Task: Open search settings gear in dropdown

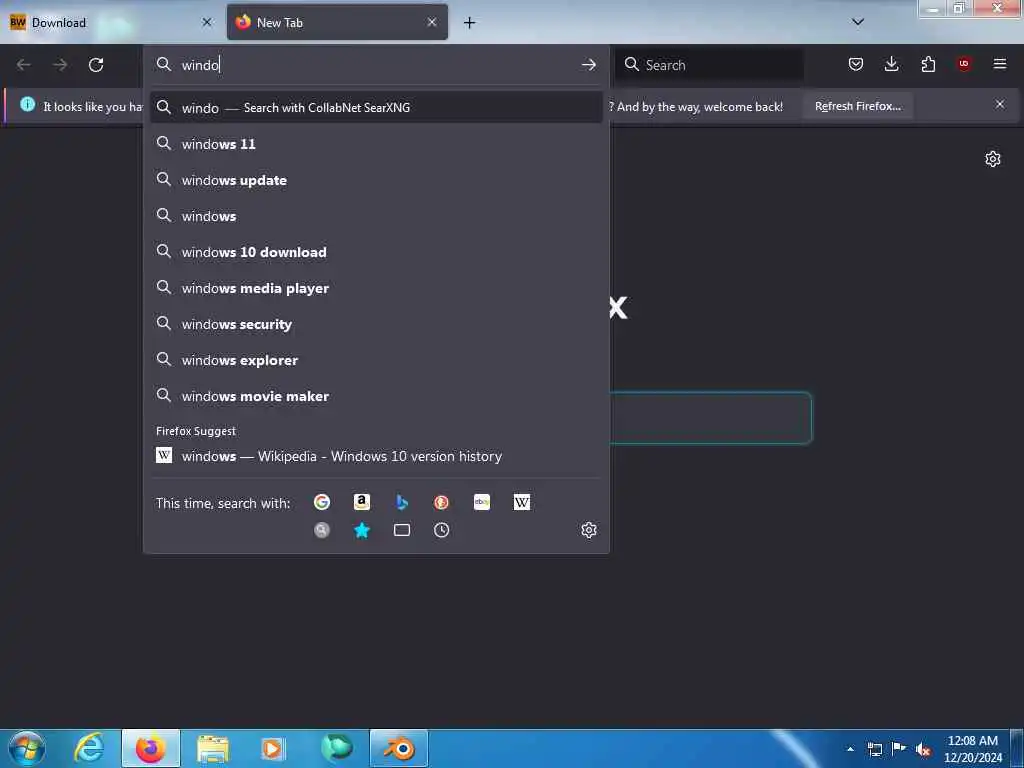Action: [x=588, y=530]
